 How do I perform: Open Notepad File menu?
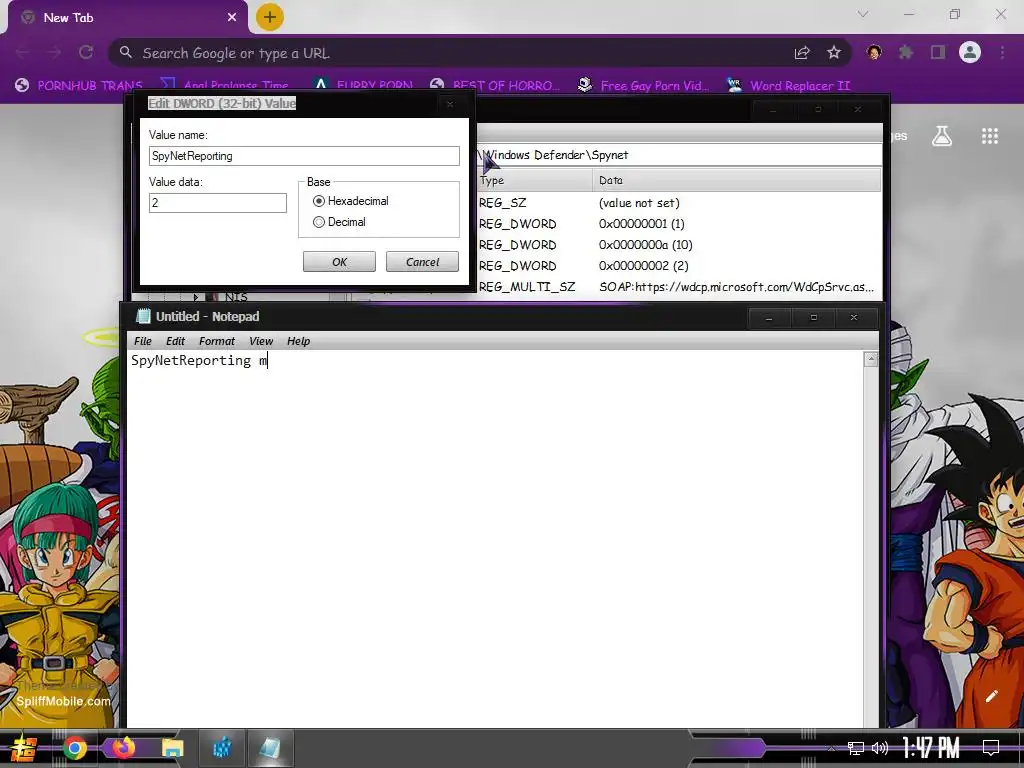tap(142, 341)
